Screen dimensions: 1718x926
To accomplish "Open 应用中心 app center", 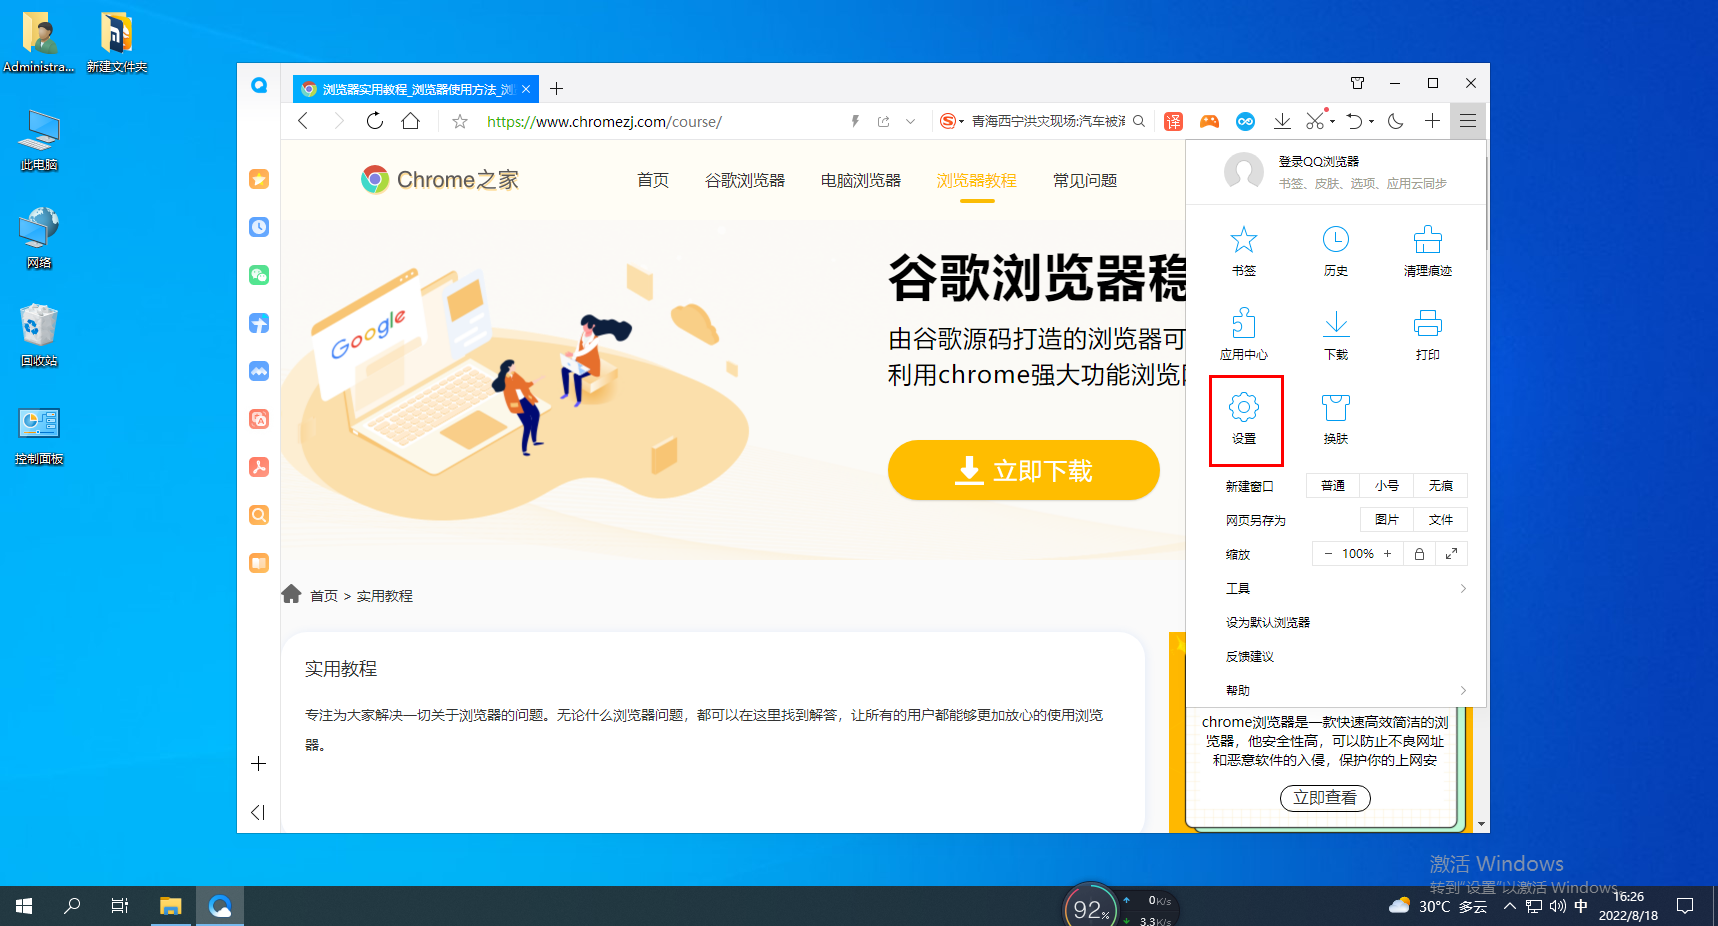I will (x=1243, y=334).
